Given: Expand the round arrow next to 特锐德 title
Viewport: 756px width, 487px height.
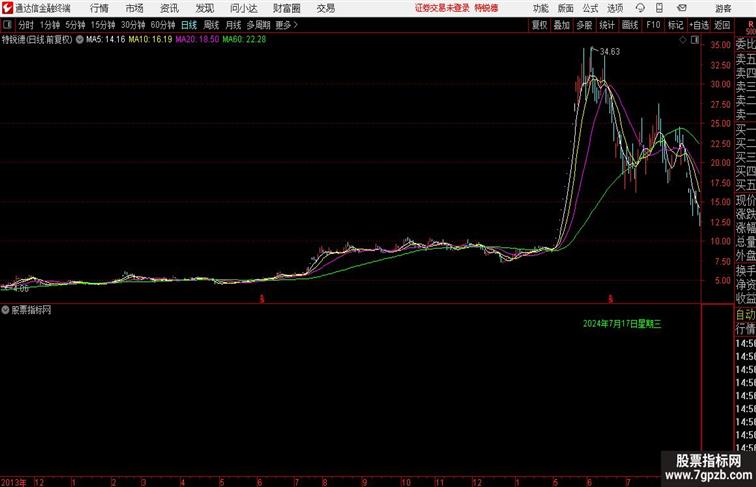Looking at the screenshot, I should point(80,40).
